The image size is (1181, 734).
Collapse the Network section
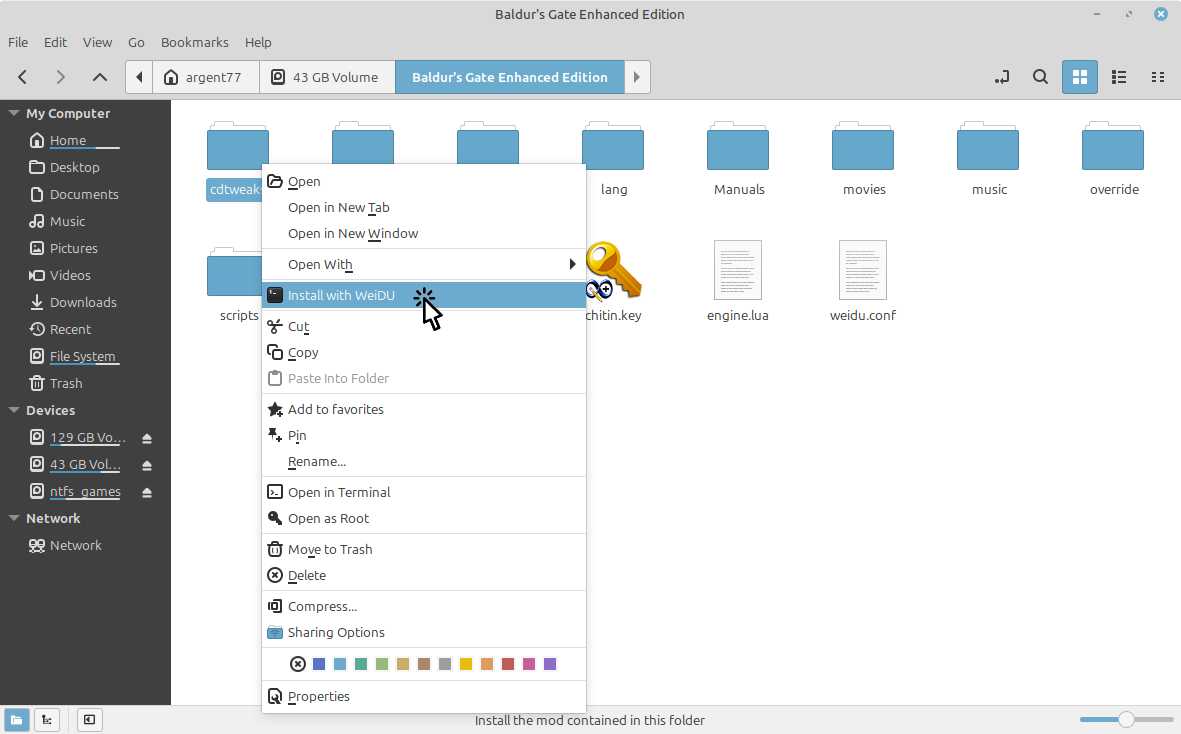[x=14, y=519]
